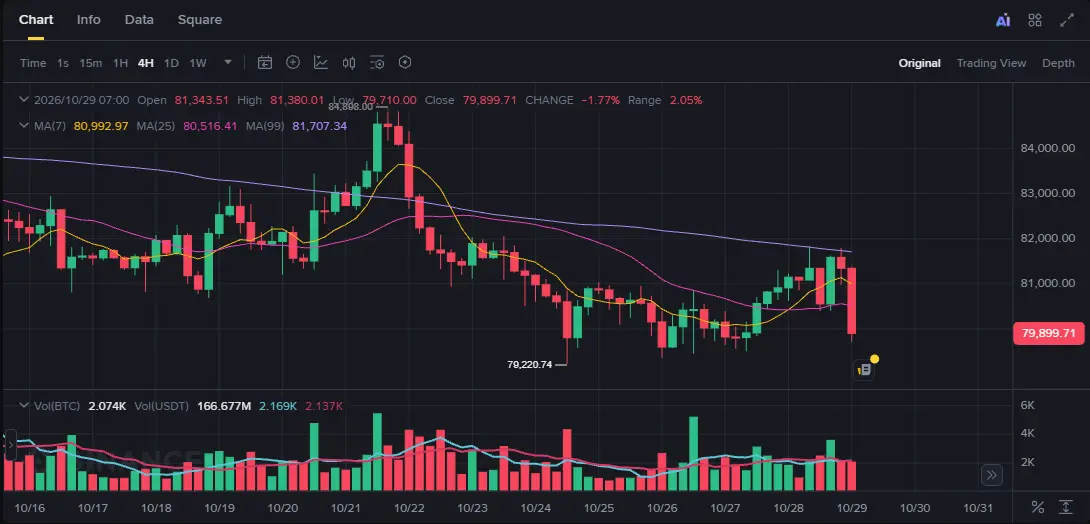
Task: Expand the left-edge panel handle in volume area
Action: (10, 445)
